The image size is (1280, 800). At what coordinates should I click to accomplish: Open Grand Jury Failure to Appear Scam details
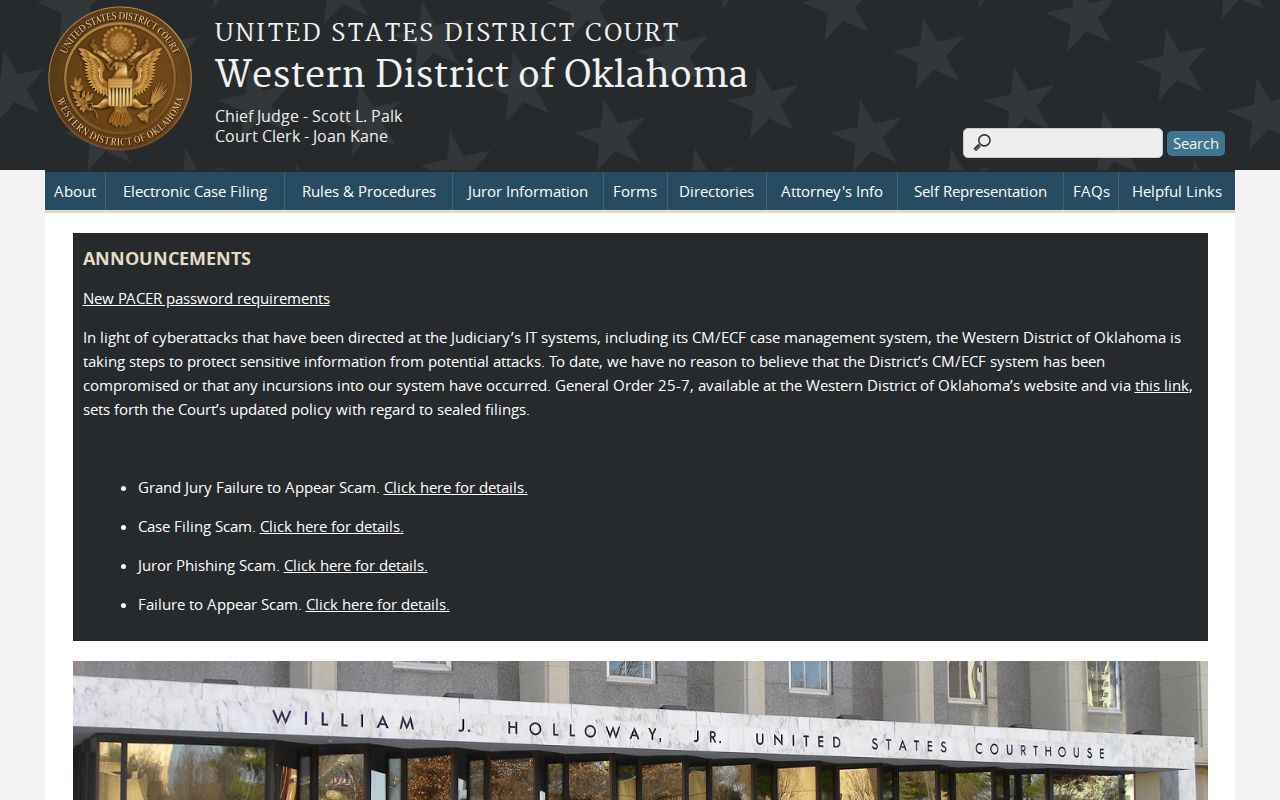(455, 487)
